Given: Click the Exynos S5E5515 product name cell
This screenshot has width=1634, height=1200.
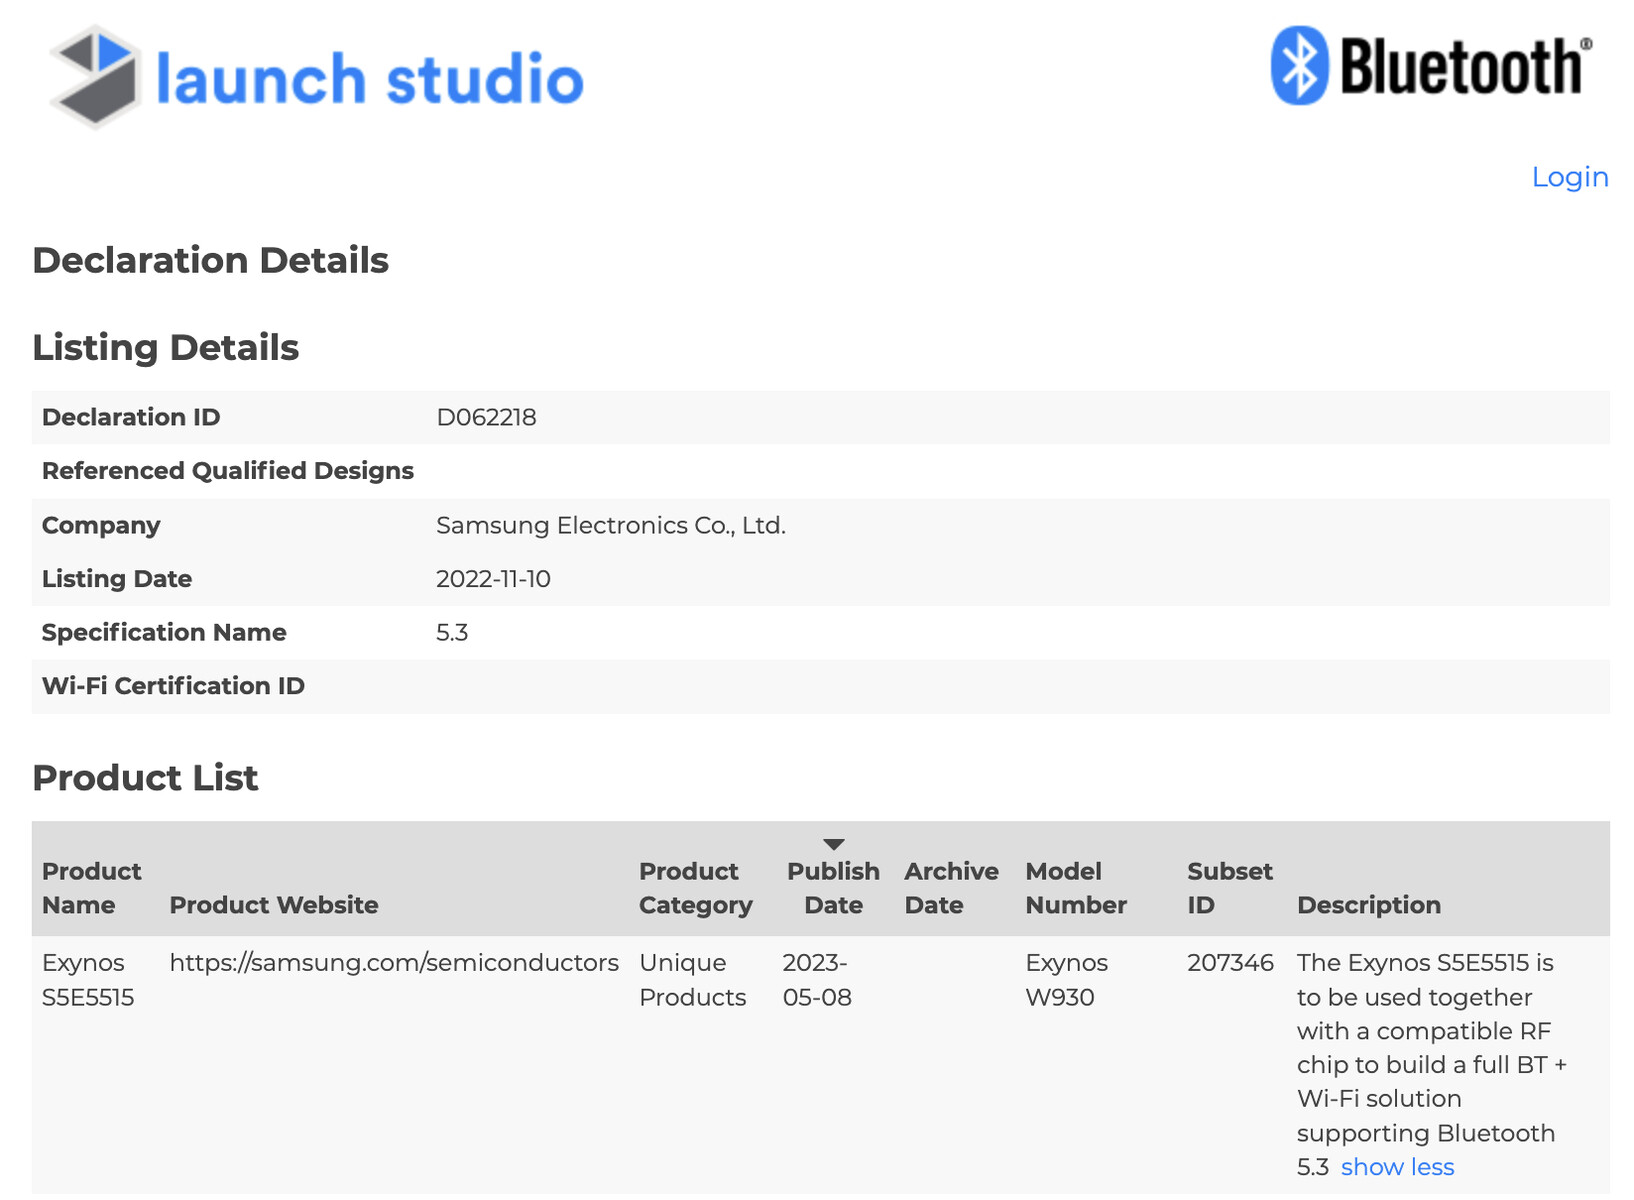Looking at the screenshot, I should tap(88, 980).
